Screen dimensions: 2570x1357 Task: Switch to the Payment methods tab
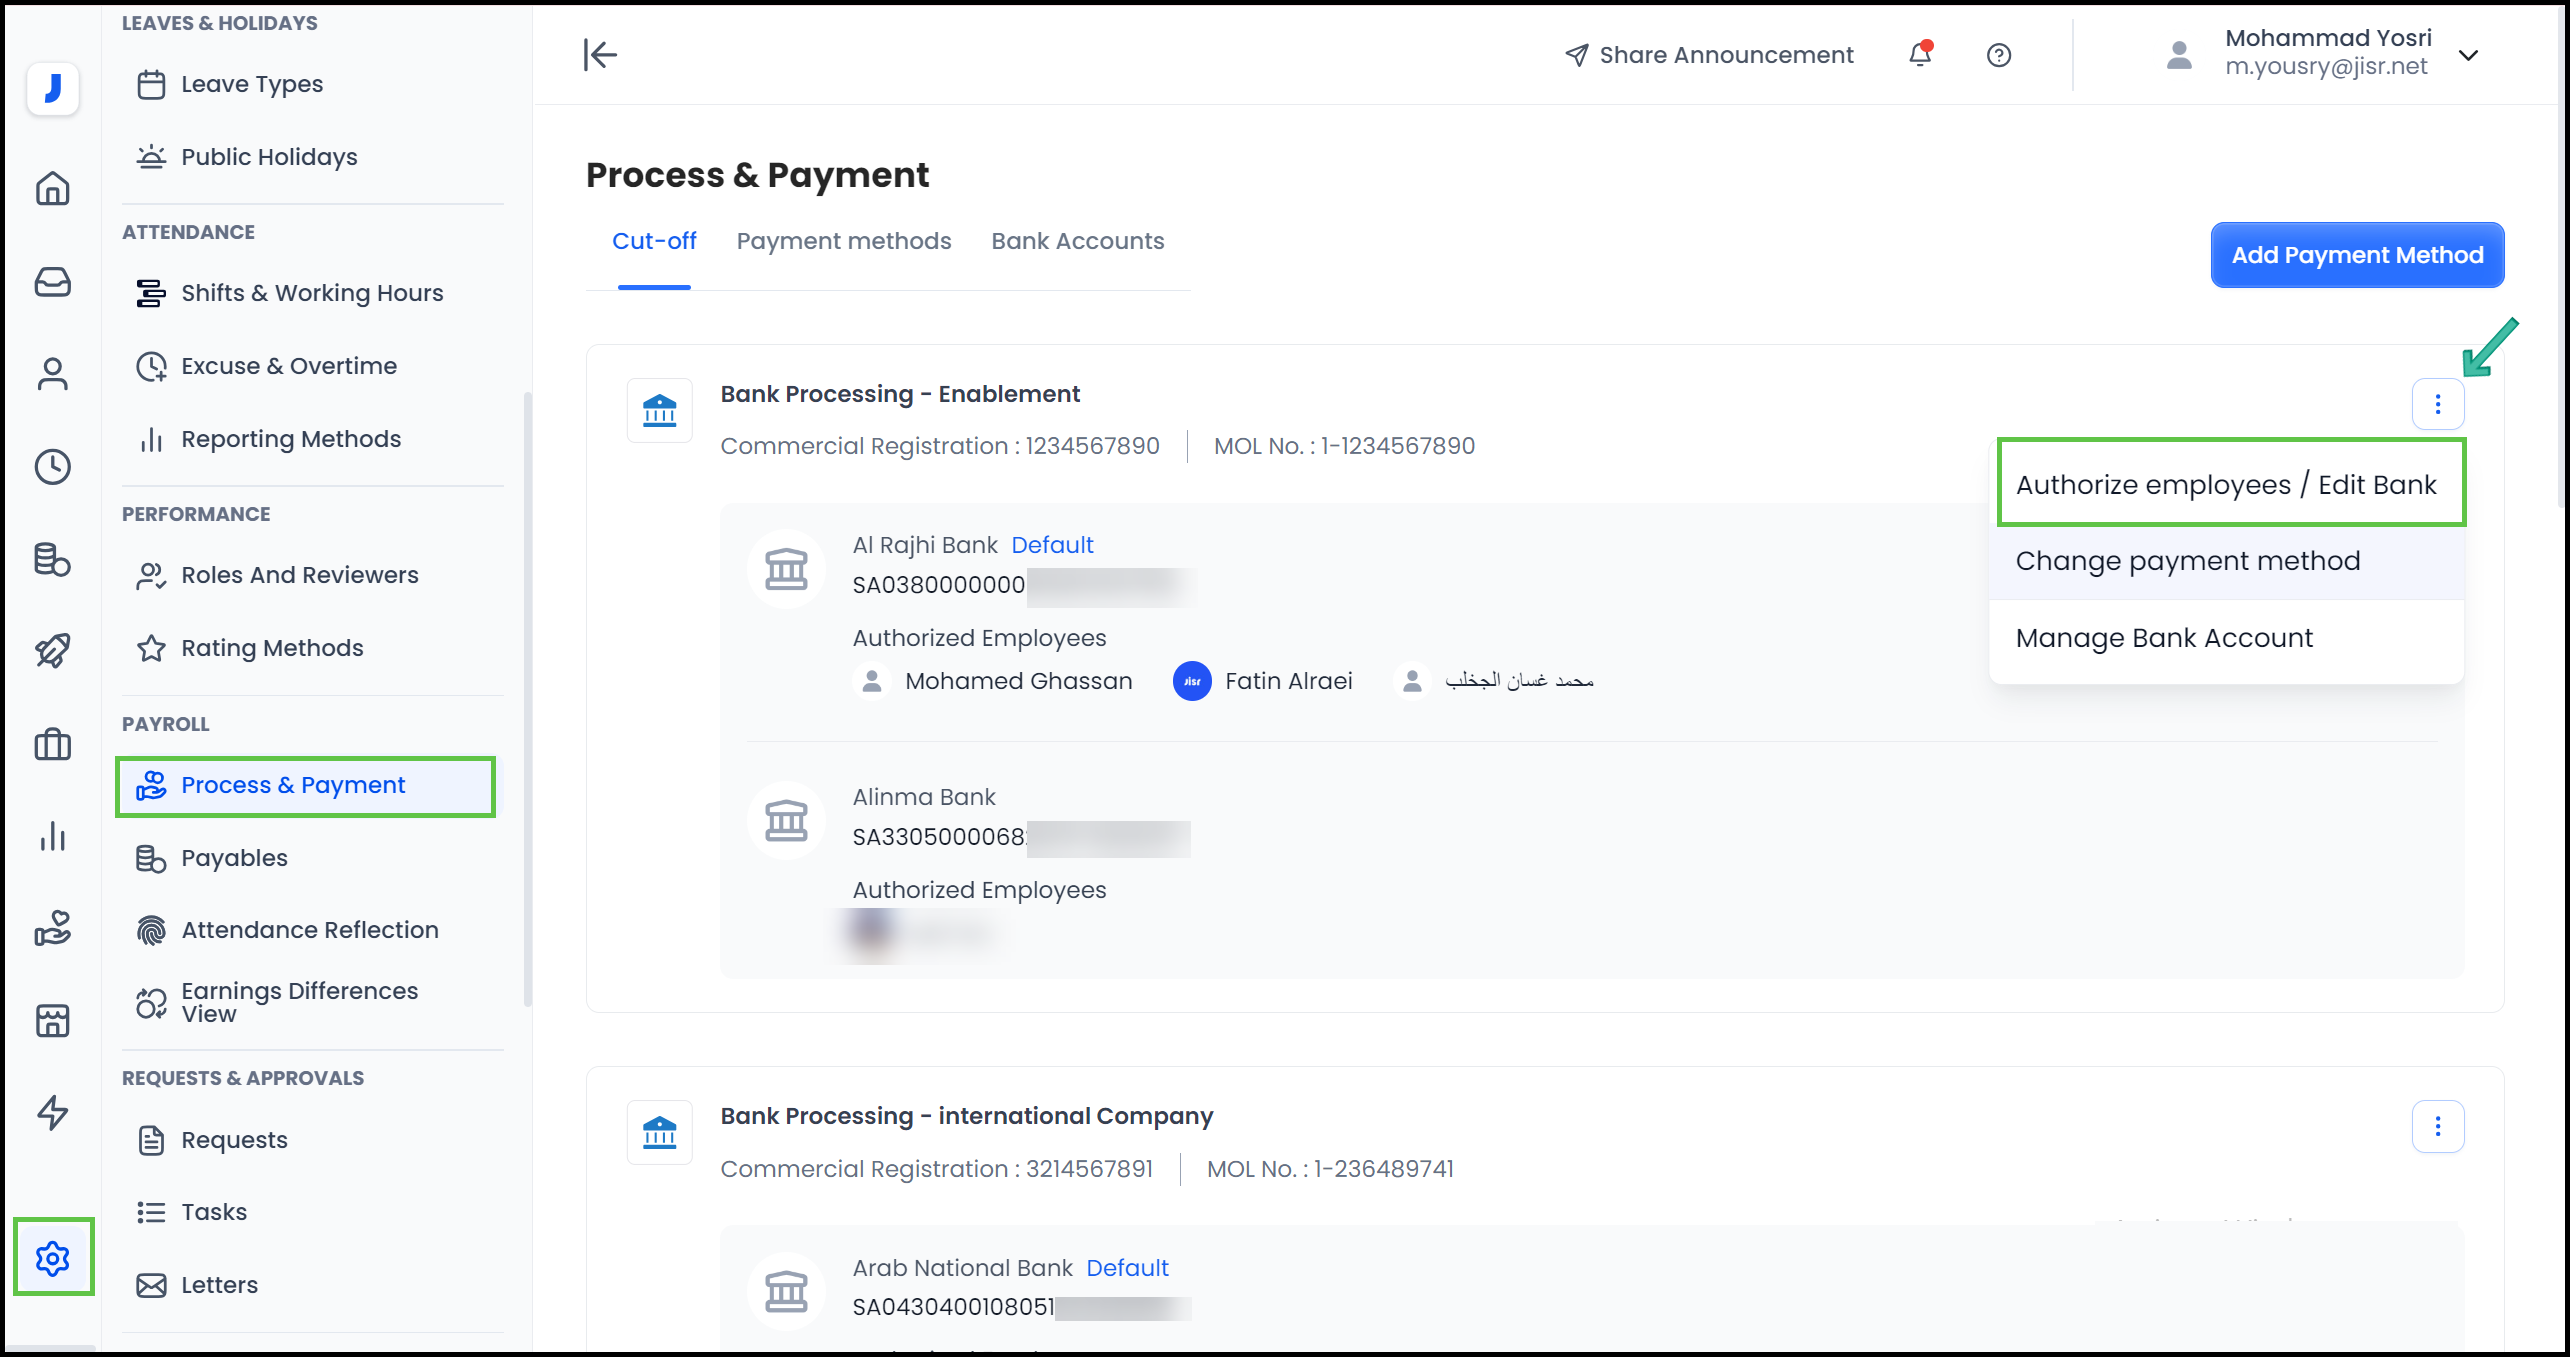point(843,241)
